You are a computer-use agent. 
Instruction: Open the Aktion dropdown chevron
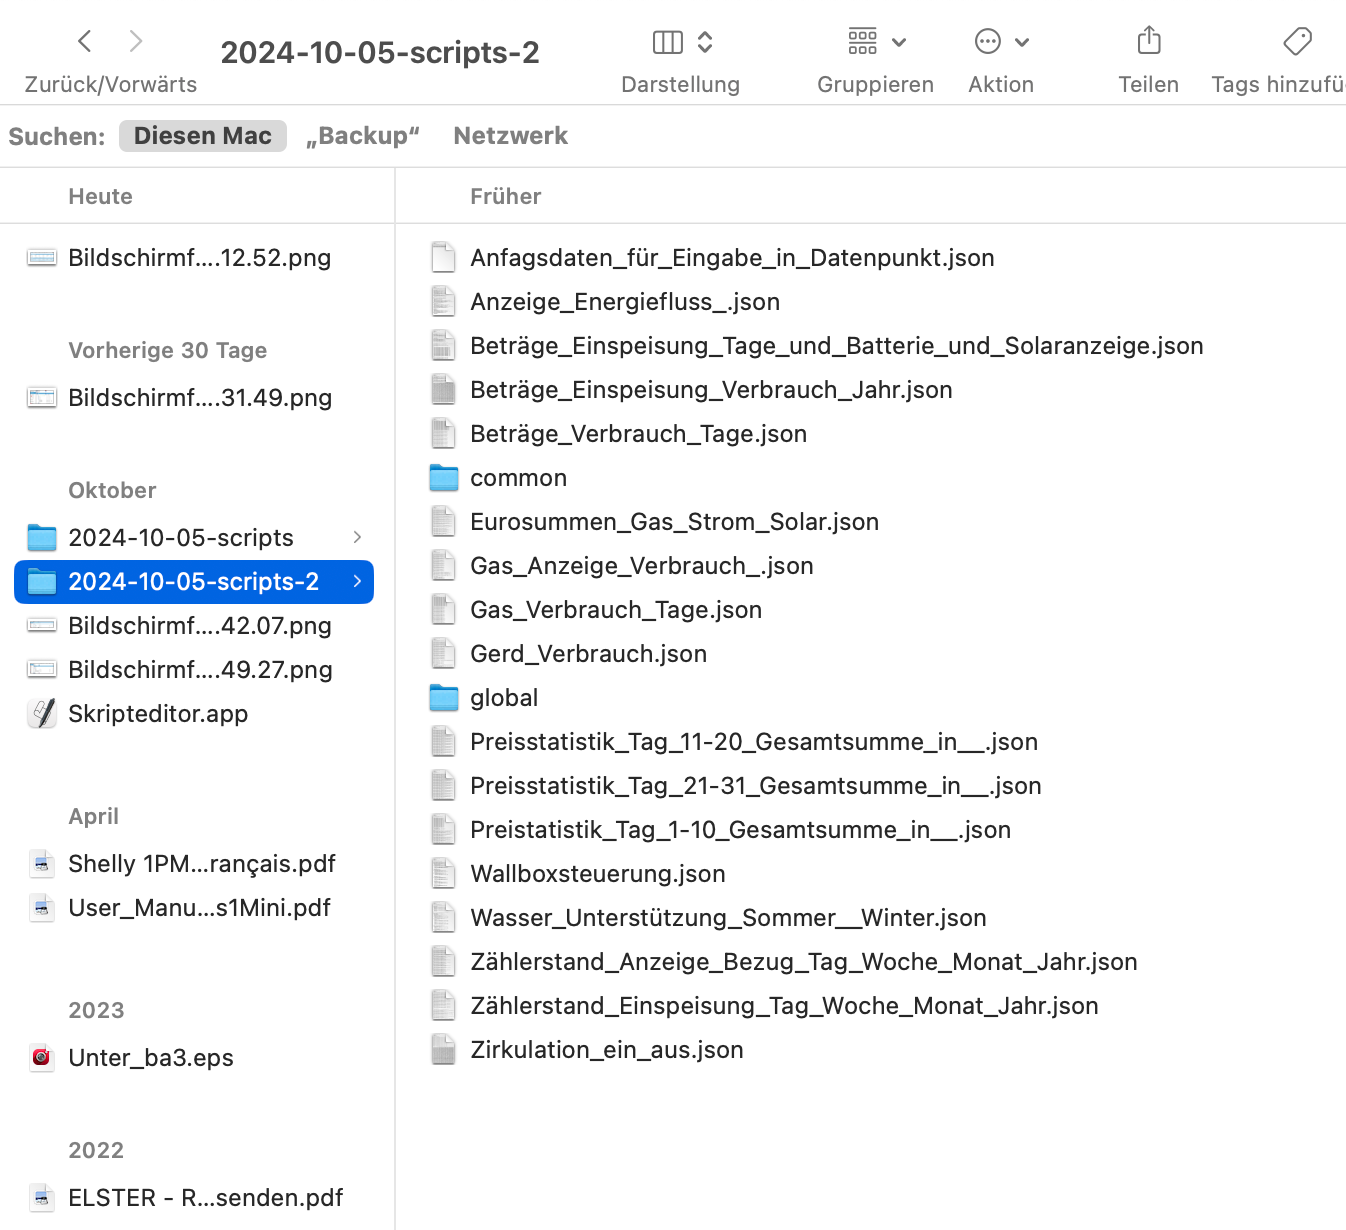point(1022,42)
